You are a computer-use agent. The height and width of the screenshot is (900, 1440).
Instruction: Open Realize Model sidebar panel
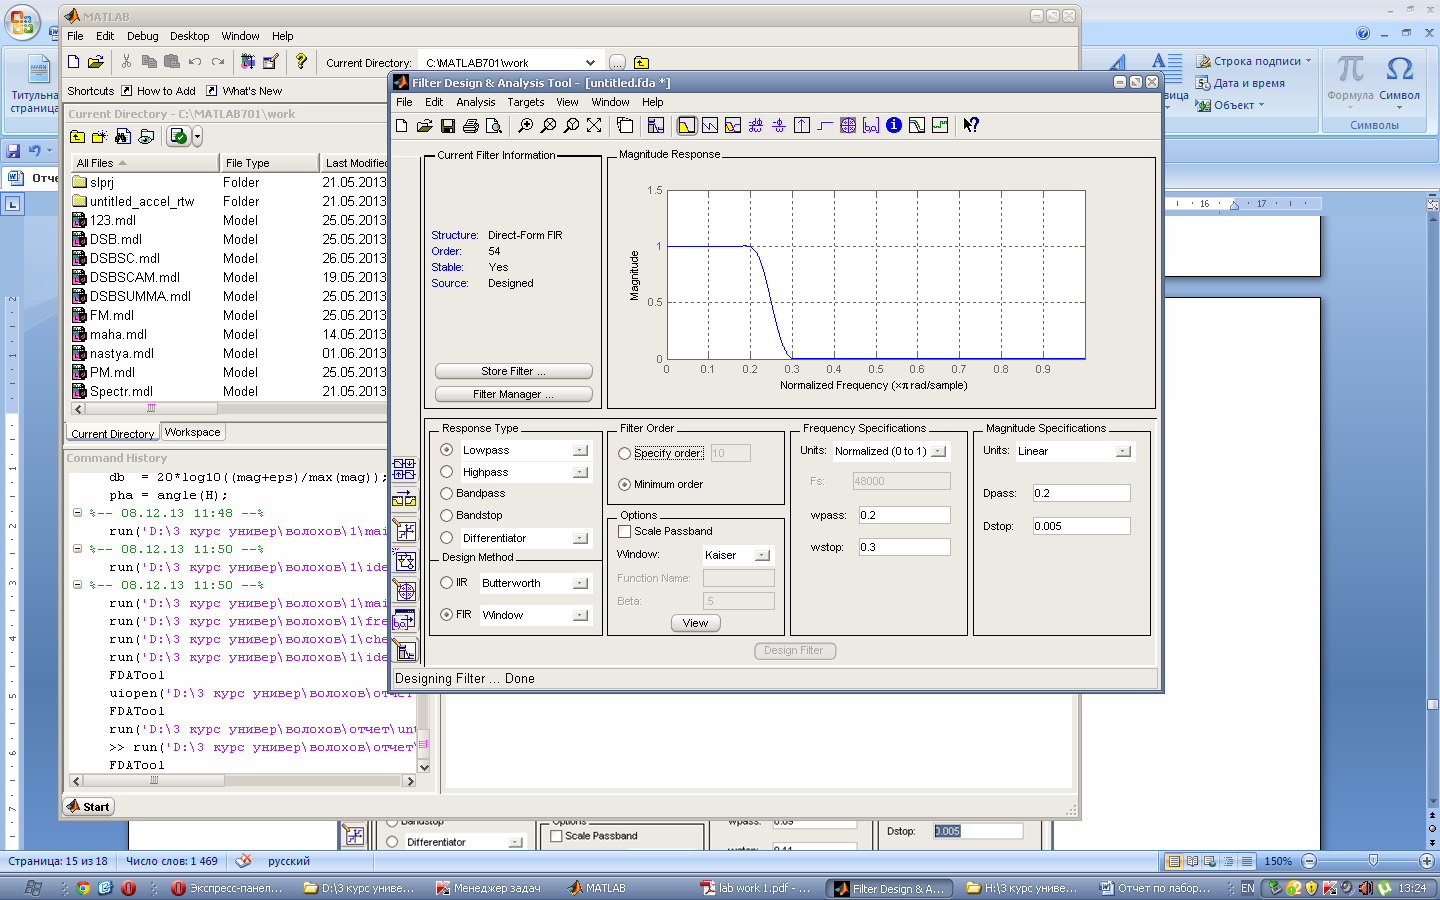tap(405, 561)
